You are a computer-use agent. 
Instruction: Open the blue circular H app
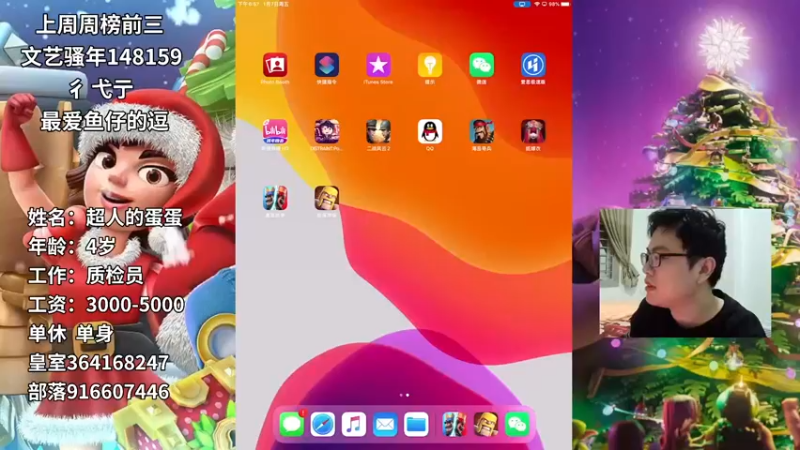click(x=533, y=65)
